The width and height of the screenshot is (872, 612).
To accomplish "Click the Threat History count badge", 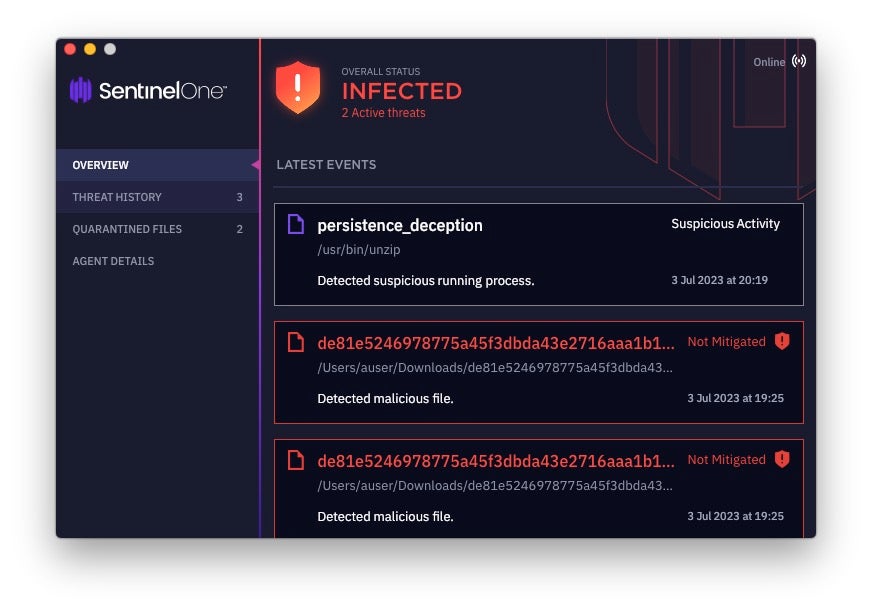I will pyautogui.click(x=239, y=197).
